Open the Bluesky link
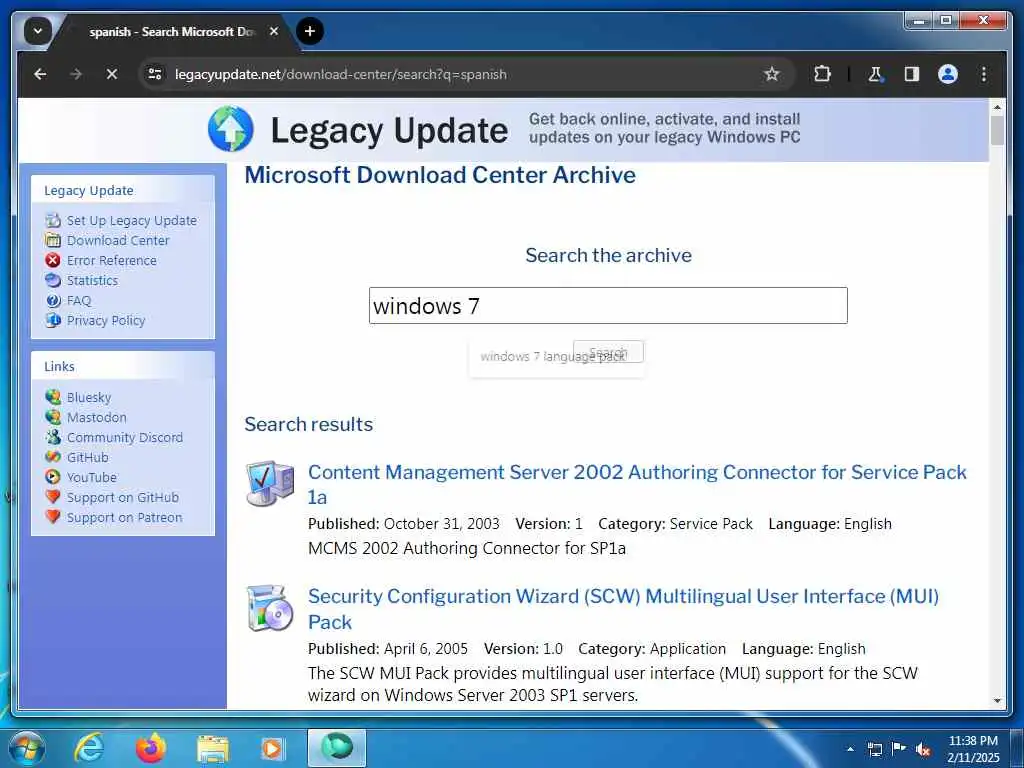1024x768 pixels. tap(89, 397)
